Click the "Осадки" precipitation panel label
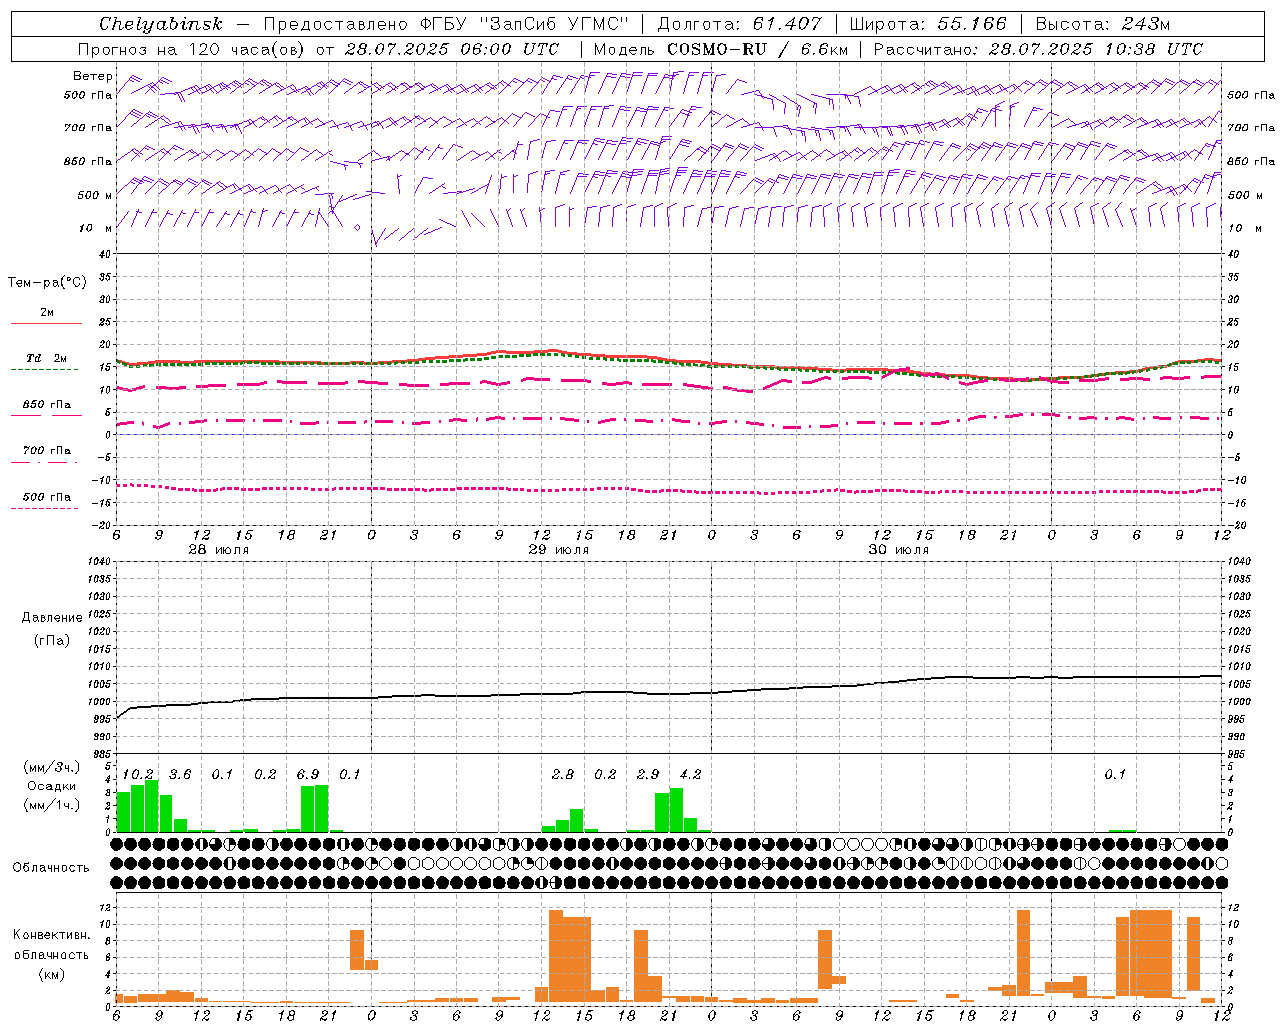1280x1024 pixels. tap(52, 786)
